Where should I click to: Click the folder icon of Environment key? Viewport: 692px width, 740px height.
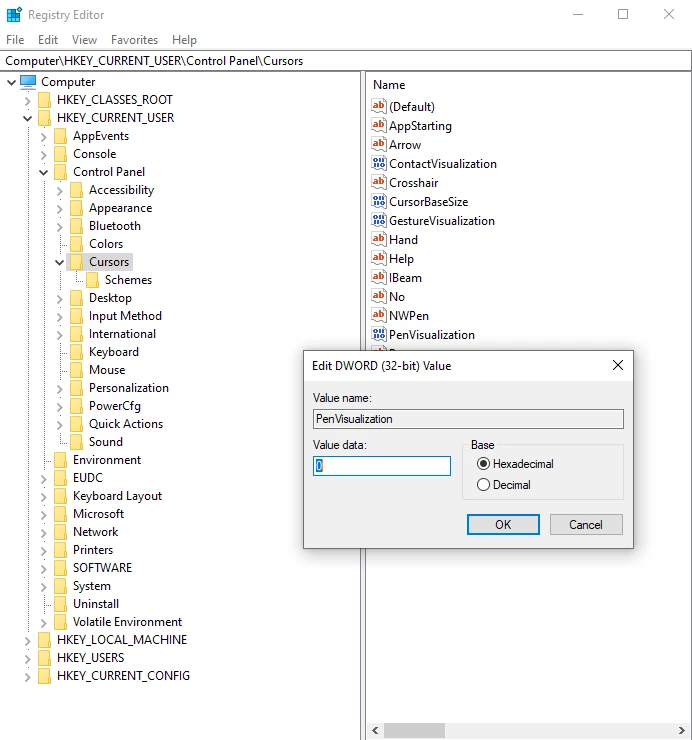[x=60, y=460]
